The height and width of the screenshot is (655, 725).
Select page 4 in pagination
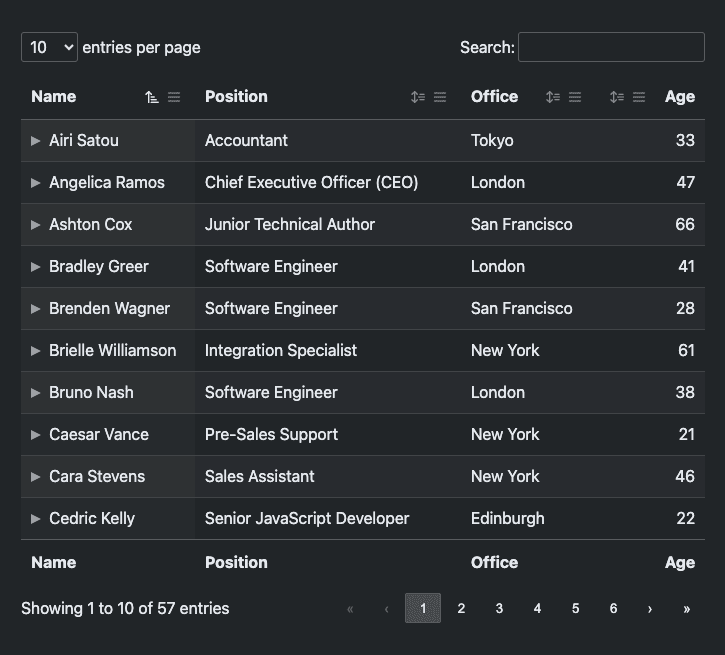pos(537,608)
